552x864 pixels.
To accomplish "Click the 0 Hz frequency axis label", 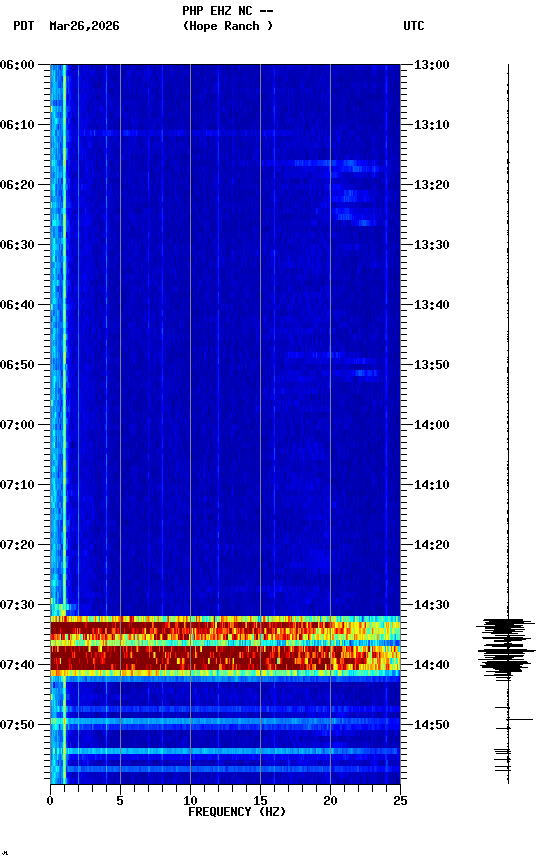I will (x=50, y=801).
